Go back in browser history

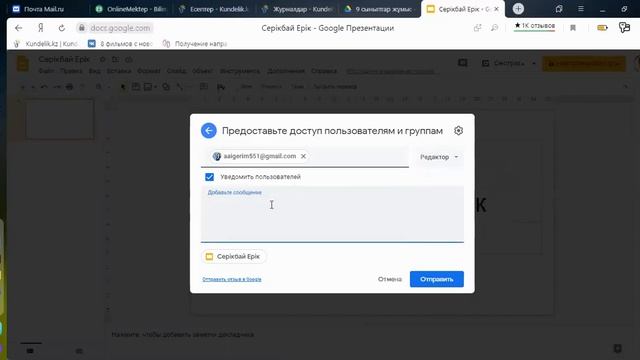point(18,28)
